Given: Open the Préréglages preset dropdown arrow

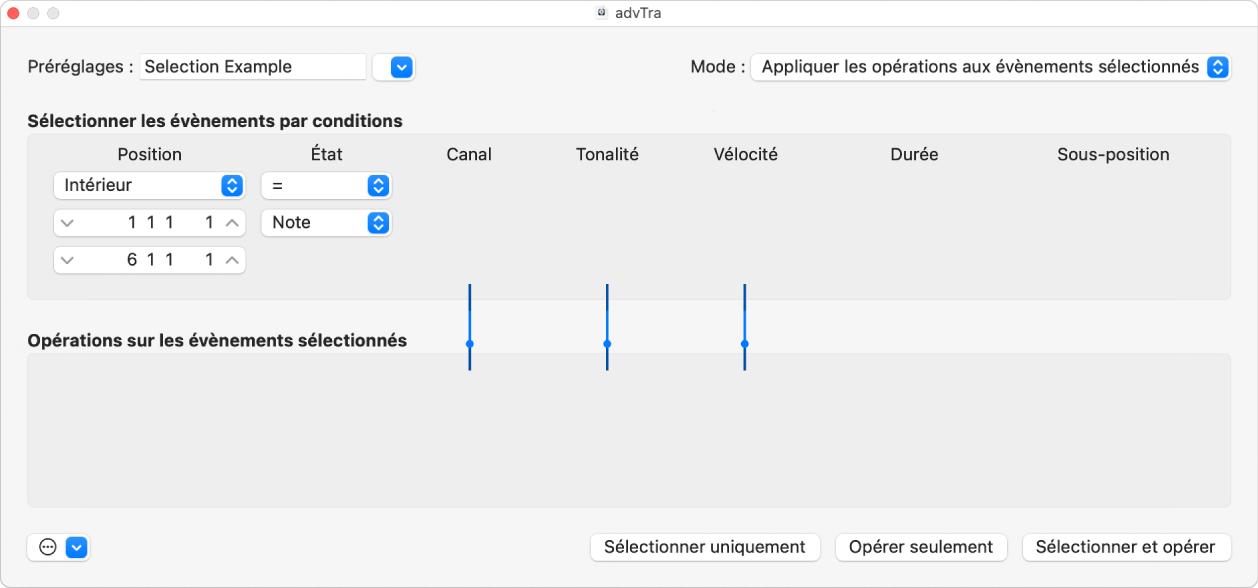Looking at the screenshot, I should pos(393,66).
